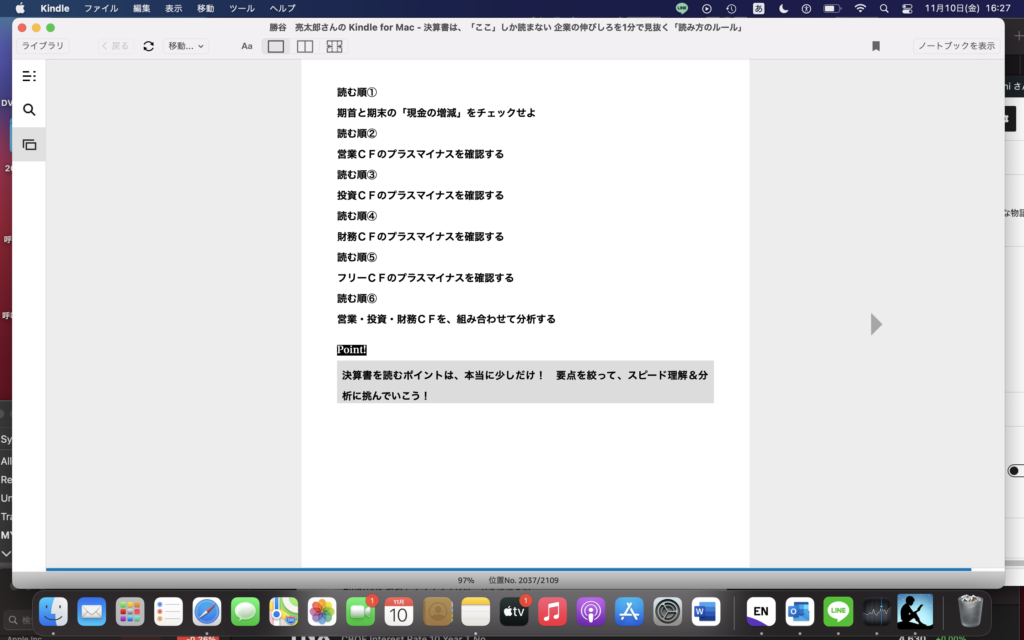The image size is (1024, 640).
Task: Open the 表示 menu
Action: (173, 8)
